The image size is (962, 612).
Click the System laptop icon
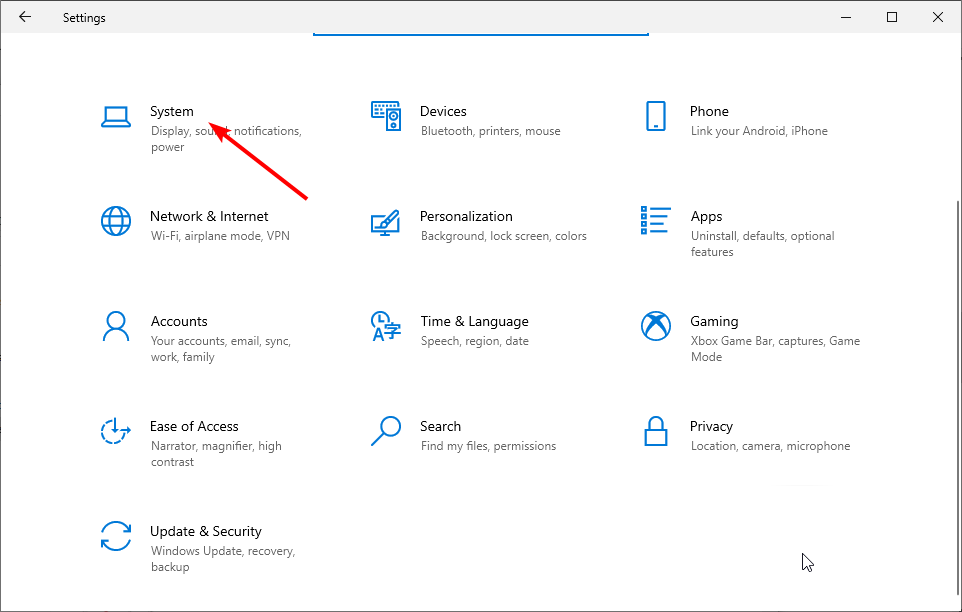[x=116, y=117]
